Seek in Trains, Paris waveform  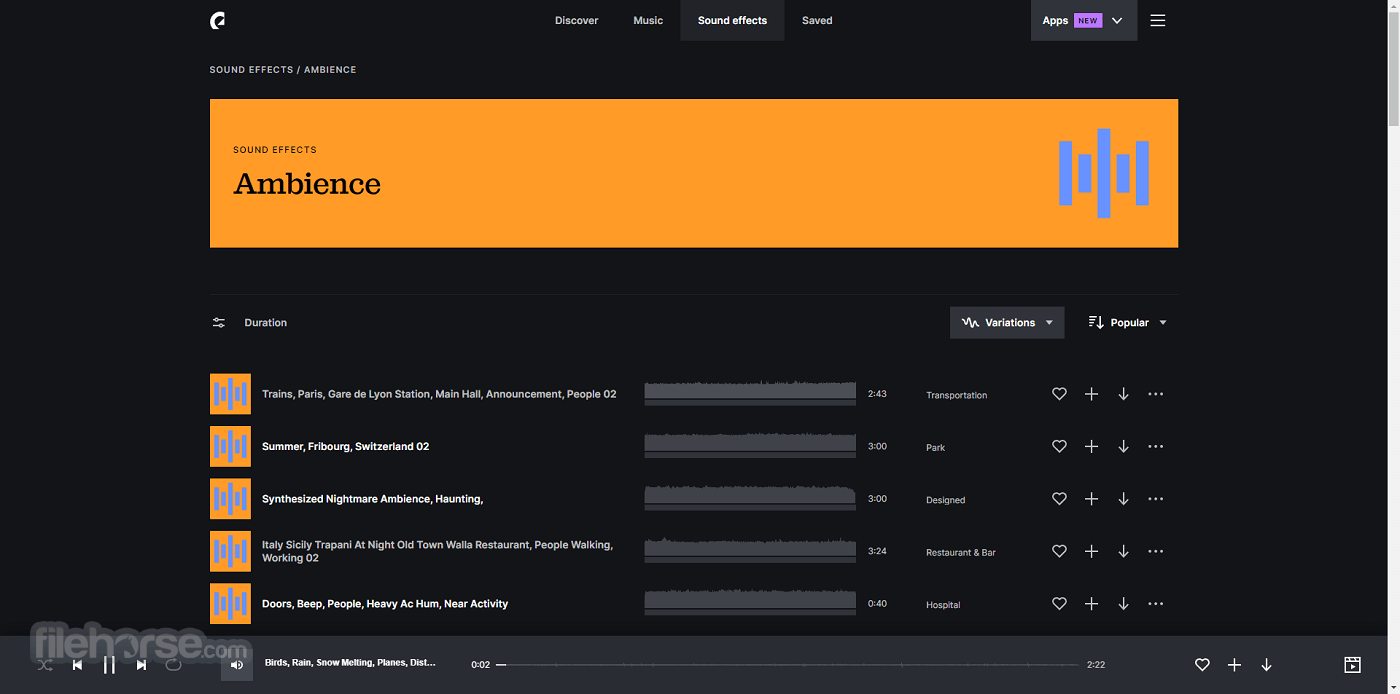coord(750,393)
